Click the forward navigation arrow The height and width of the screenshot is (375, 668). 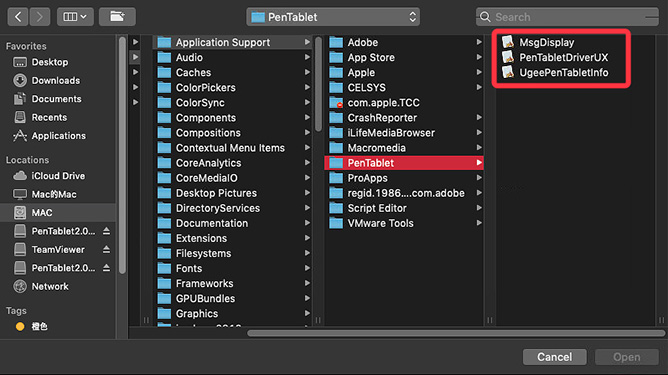click(40, 17)
